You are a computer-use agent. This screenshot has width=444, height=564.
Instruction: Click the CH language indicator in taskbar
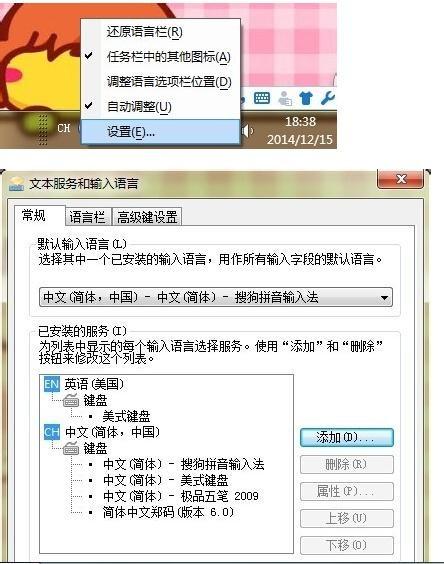click(x=64, y=128)
